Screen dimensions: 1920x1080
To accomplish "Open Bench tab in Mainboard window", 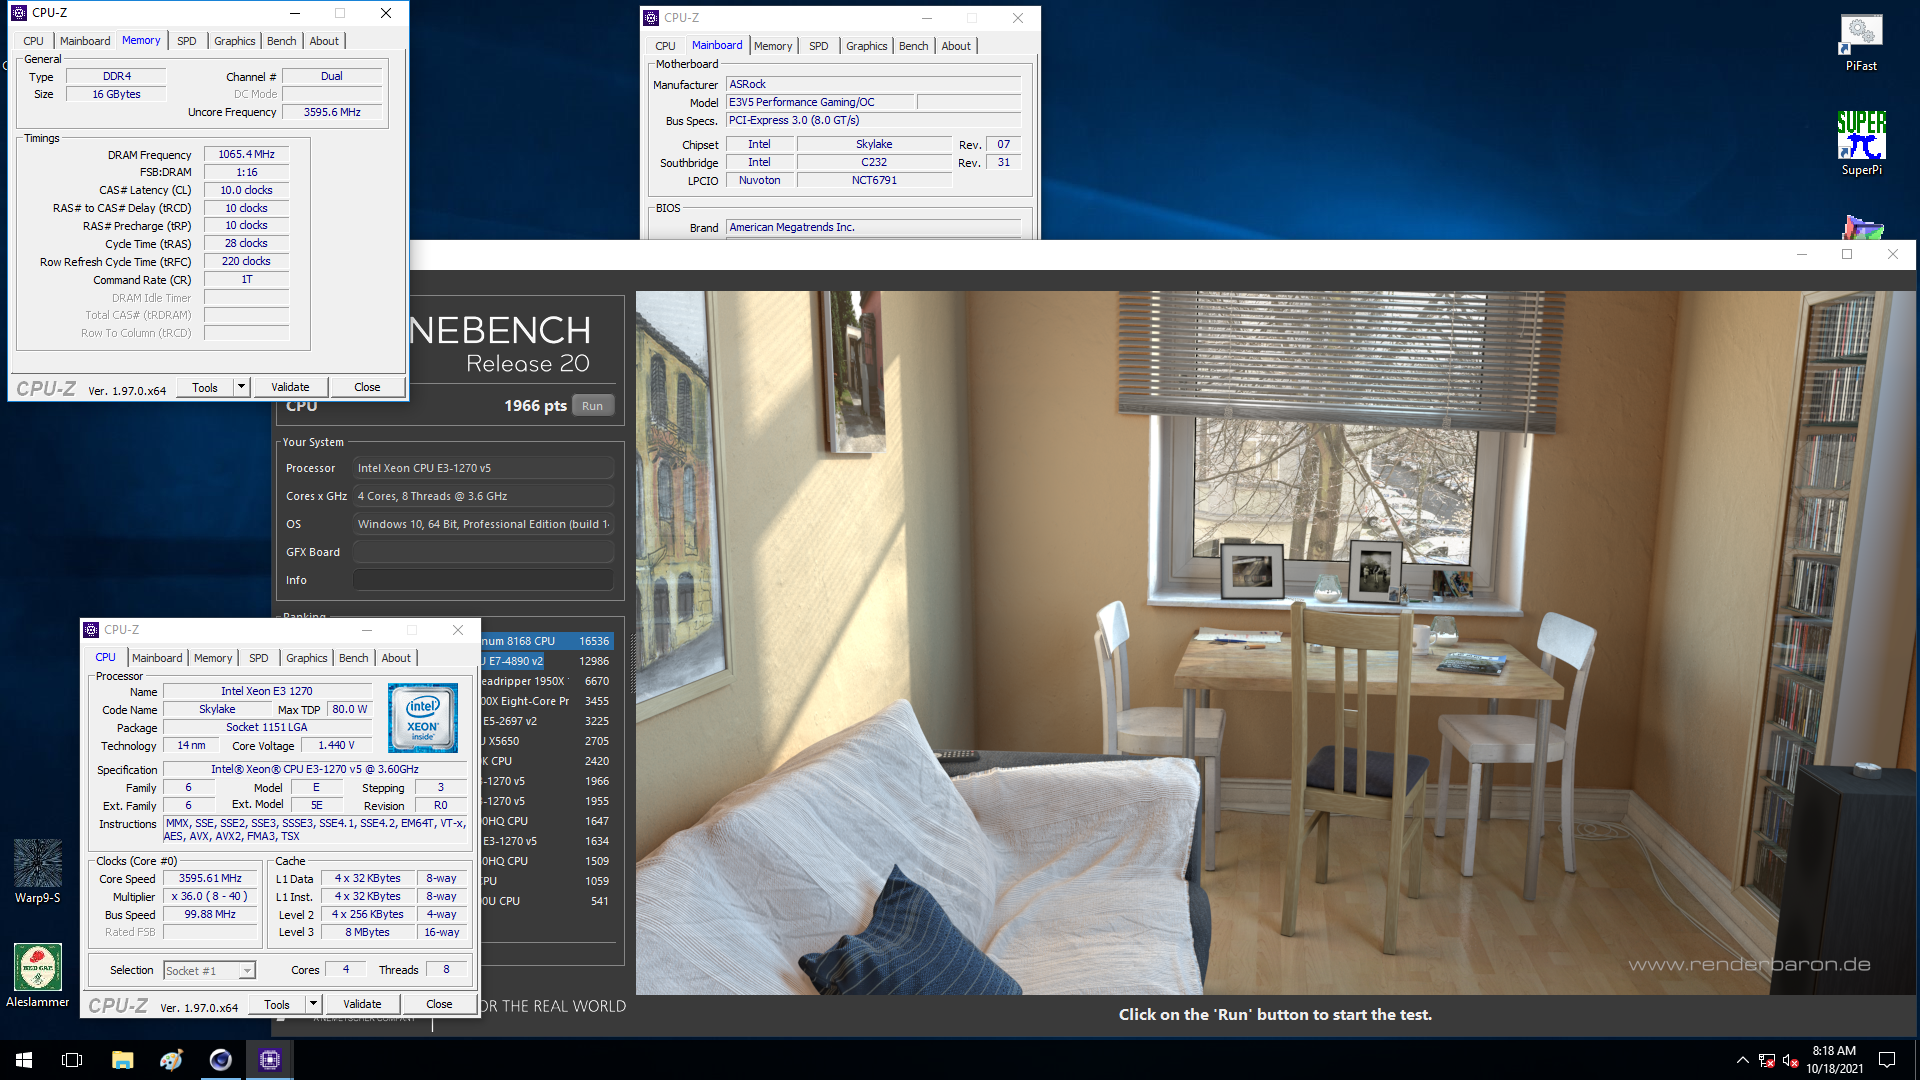I will pyautogui.click(x=913, y=46).
